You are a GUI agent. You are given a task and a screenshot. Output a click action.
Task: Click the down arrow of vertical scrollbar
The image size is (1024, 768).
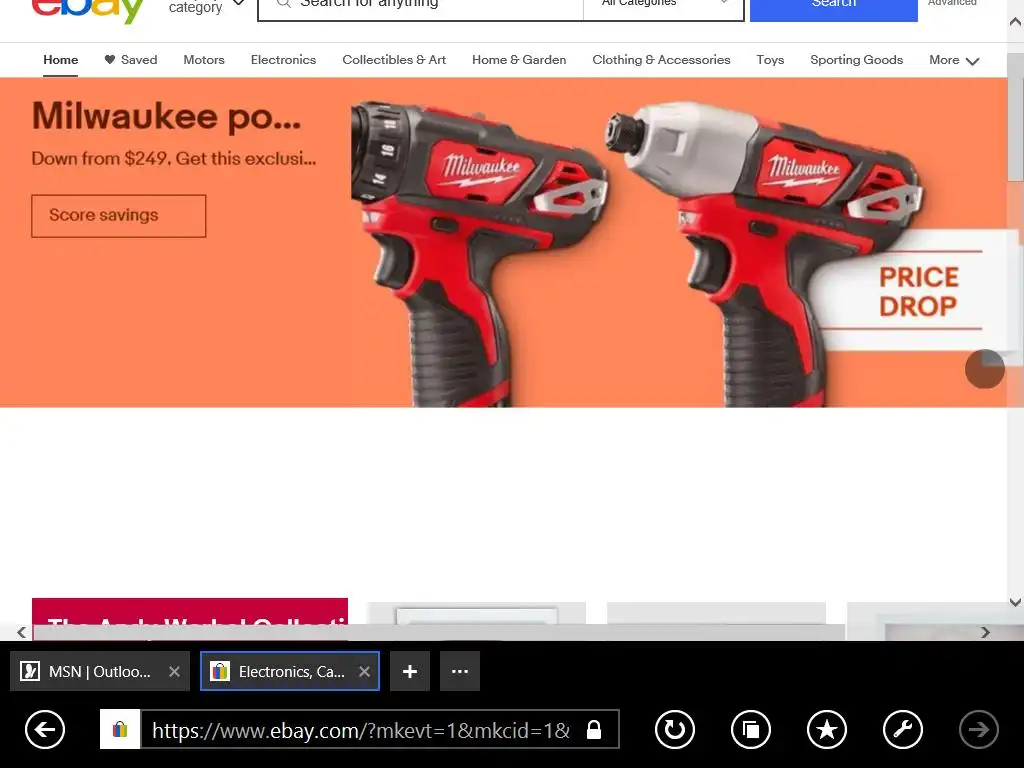(1016, 602)
